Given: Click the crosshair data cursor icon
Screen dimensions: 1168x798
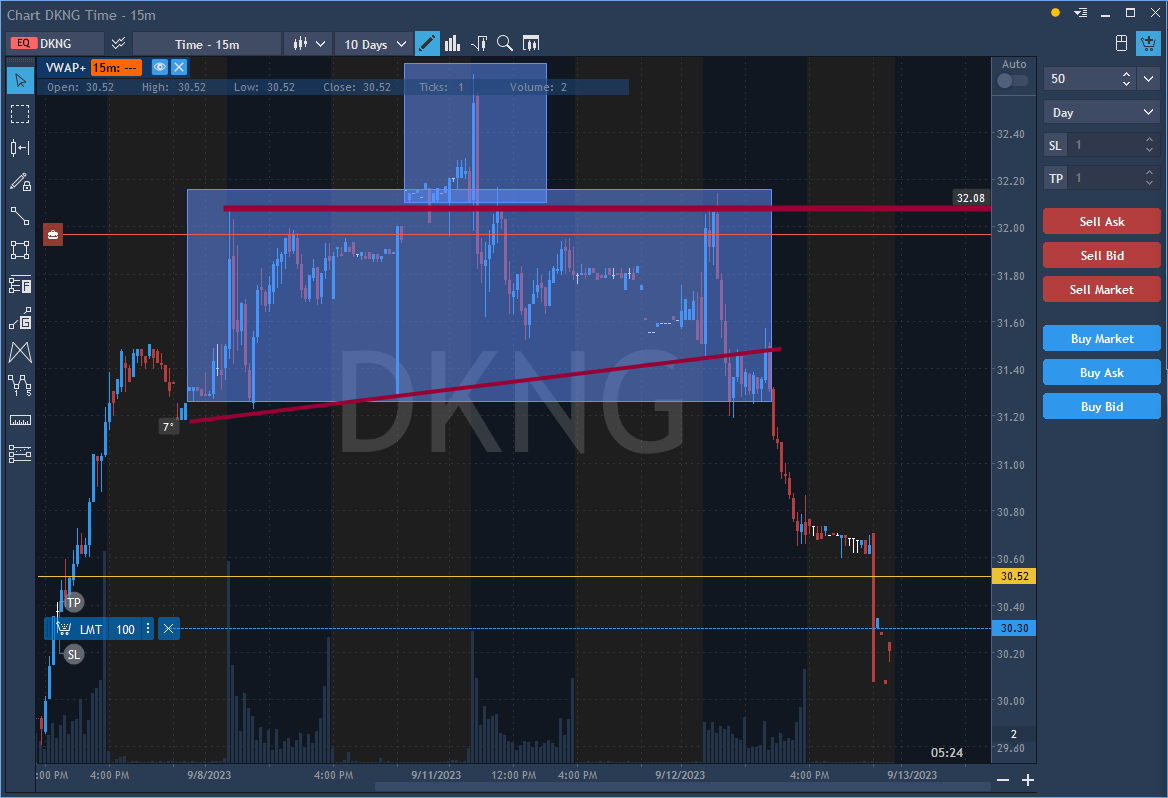Looking at the screenshot, I should [479, 43].
